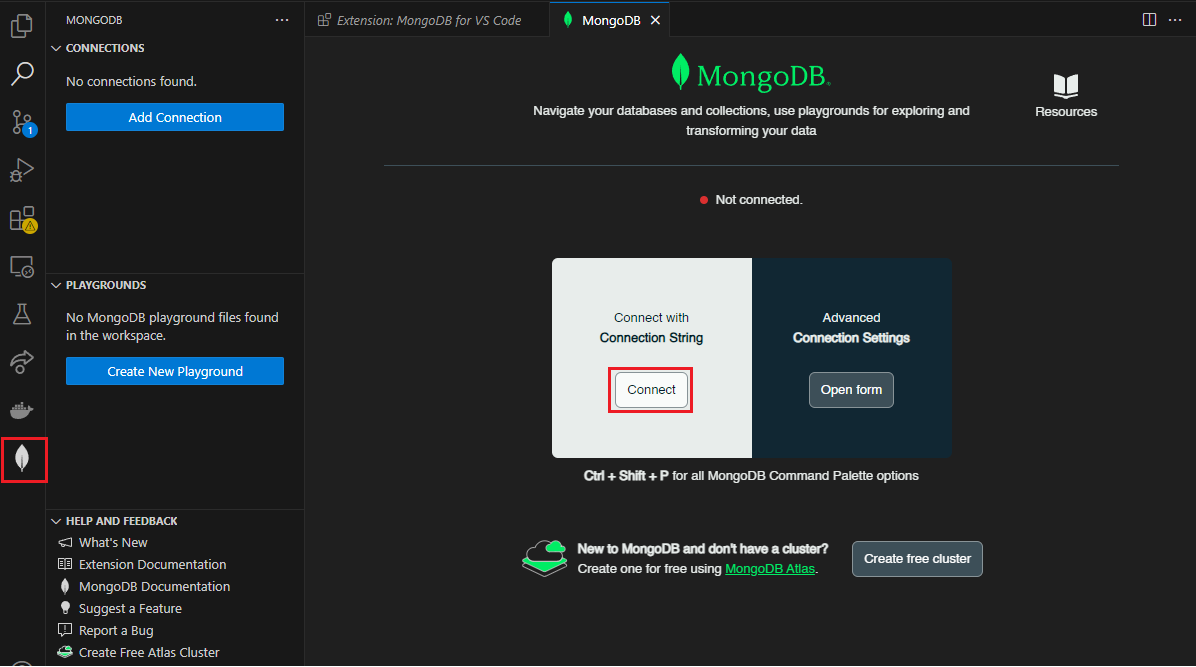The height and width of the screenshot is (667, 1196).
Task: Click Create New Playground button
Action: [x=175, y=371]
